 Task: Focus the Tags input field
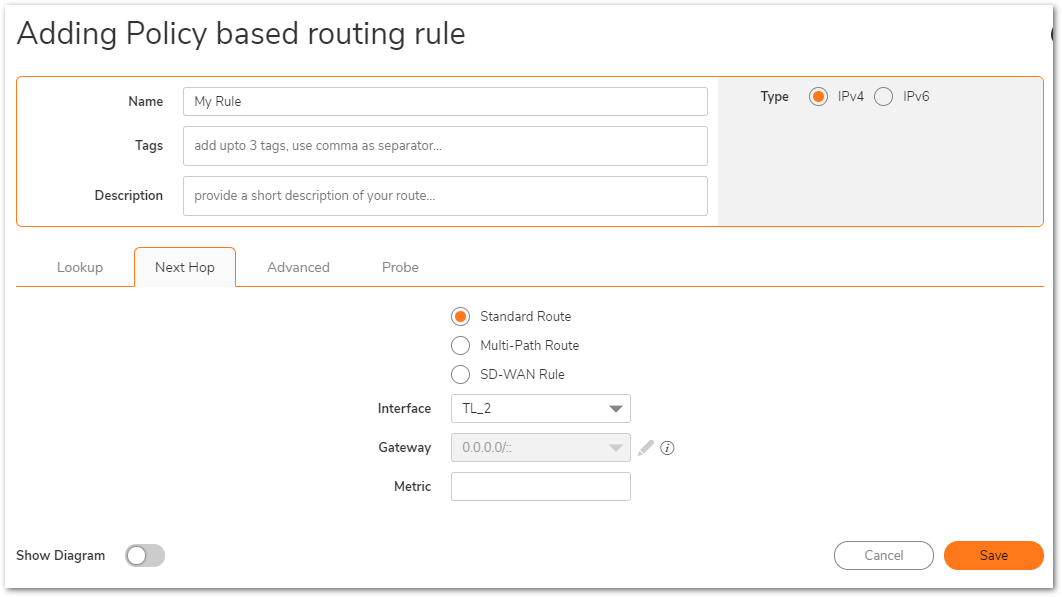[x=445, y=146]
